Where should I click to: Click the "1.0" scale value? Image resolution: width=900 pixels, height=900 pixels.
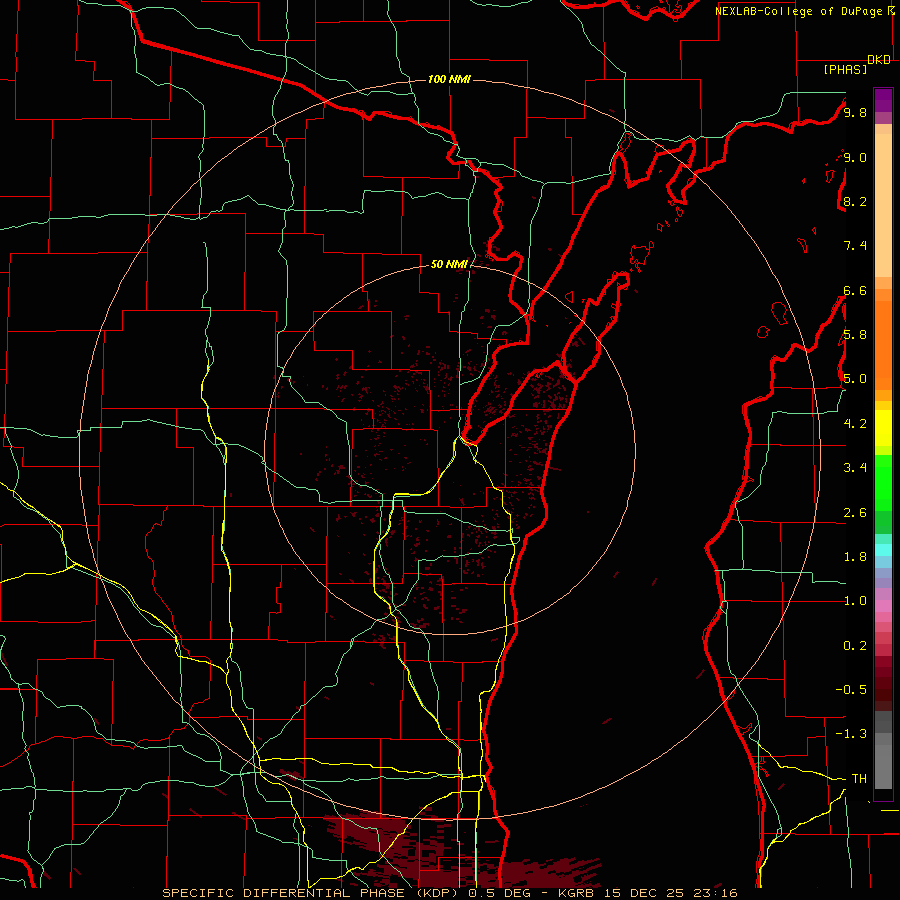point(855,601)
